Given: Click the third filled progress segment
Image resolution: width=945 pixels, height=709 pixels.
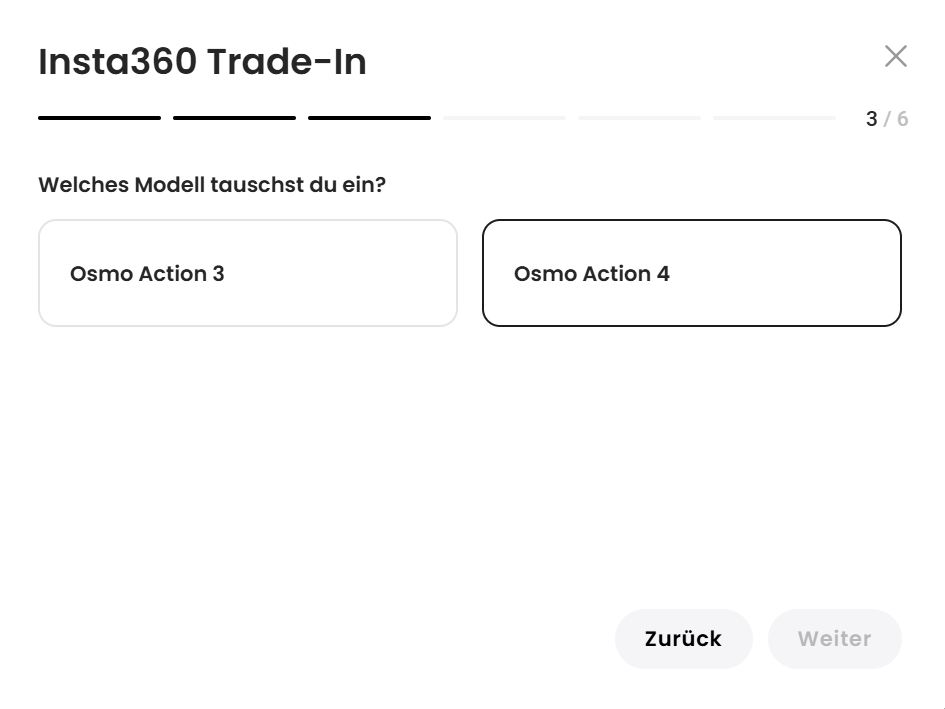Looking at the screenshot, I should point(369,118).
